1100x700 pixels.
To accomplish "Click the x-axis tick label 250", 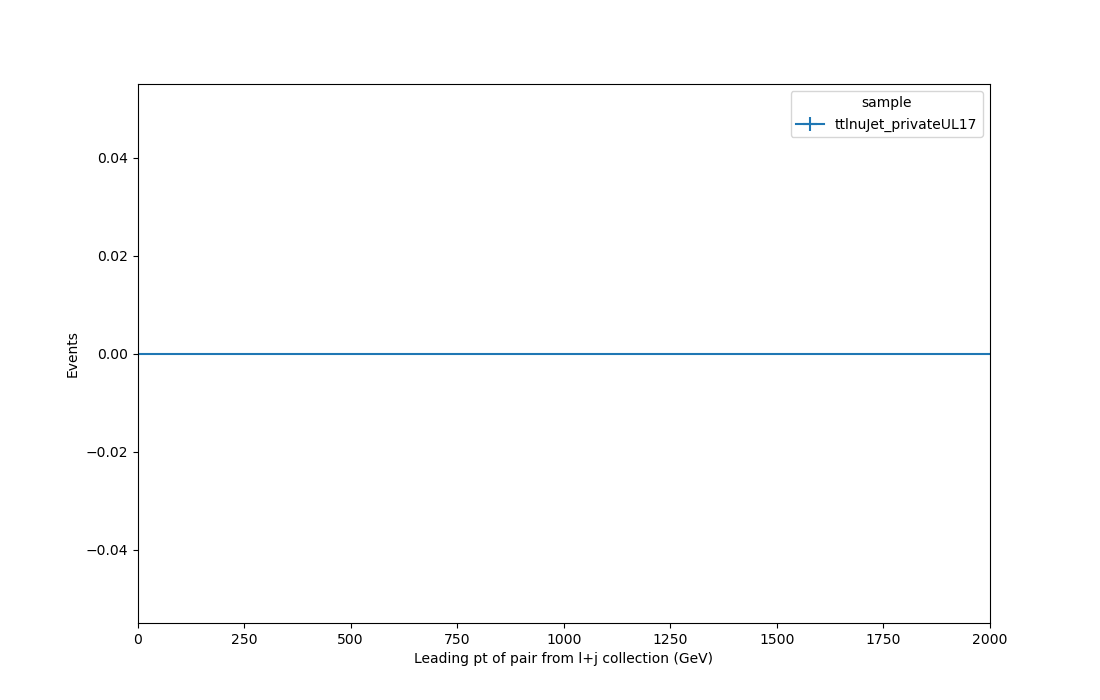I will (244, 639).
